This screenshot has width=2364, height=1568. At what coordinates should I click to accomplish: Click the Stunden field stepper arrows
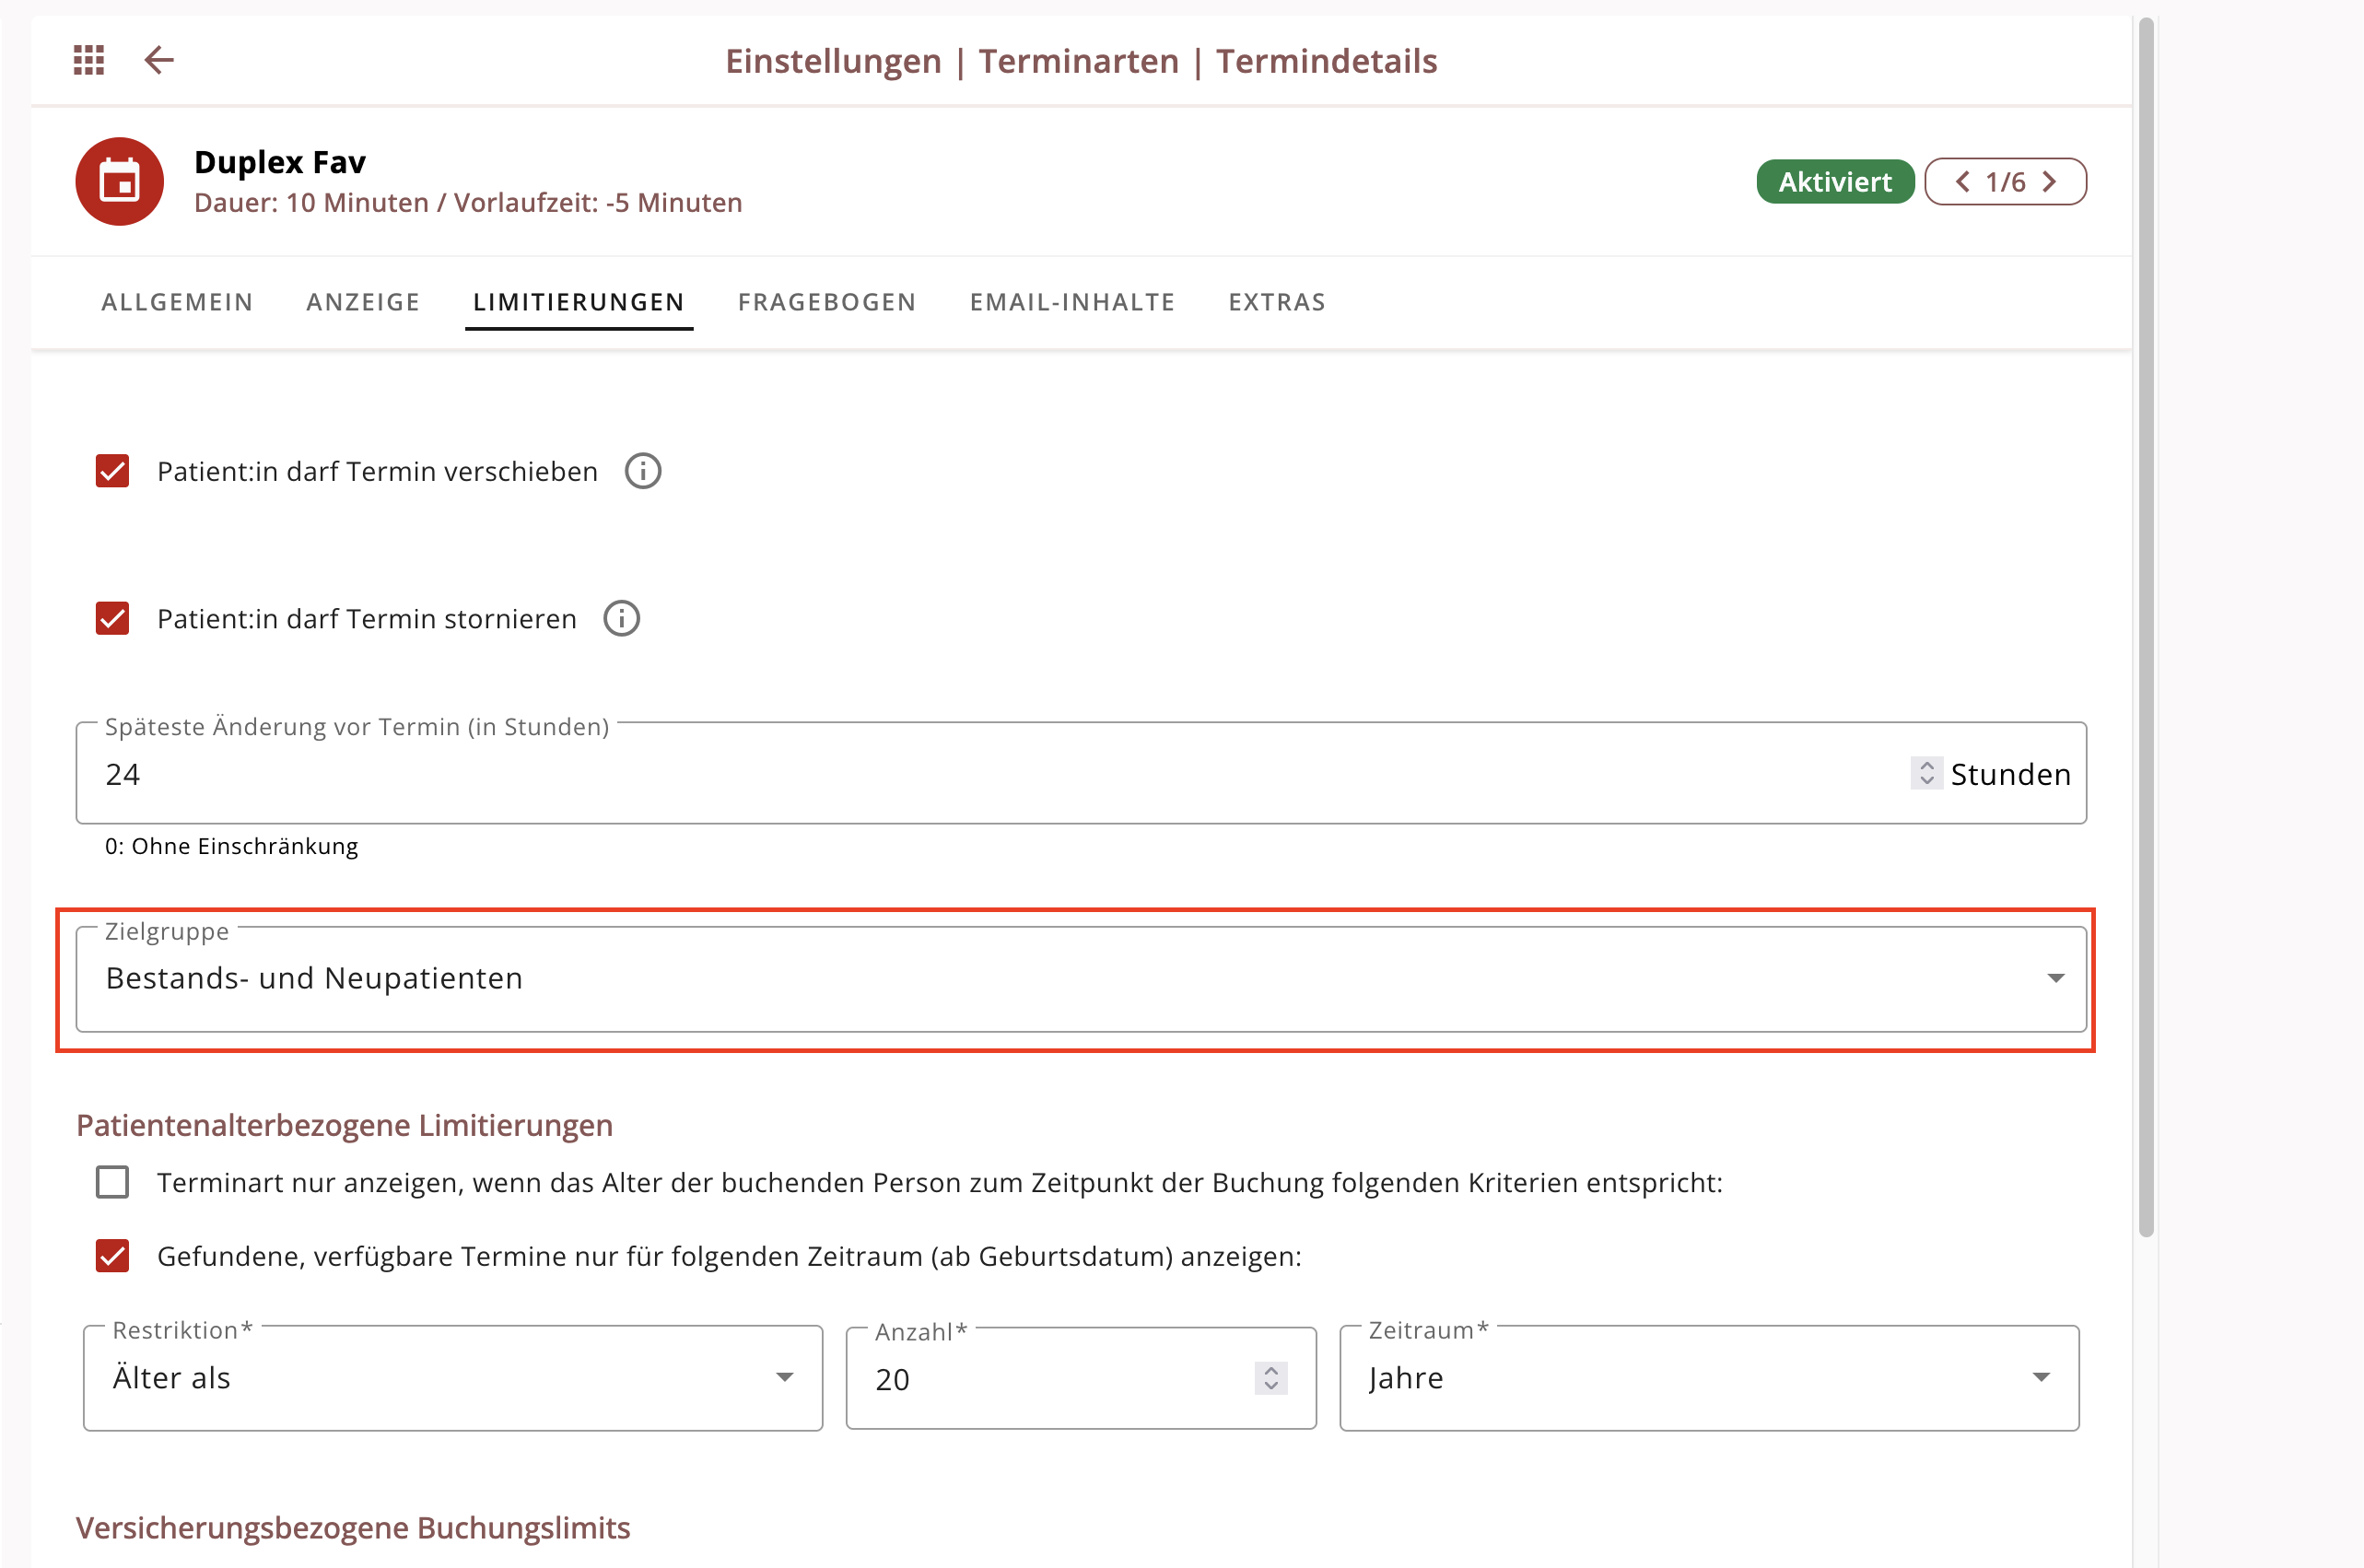(x=1926, y=773)
